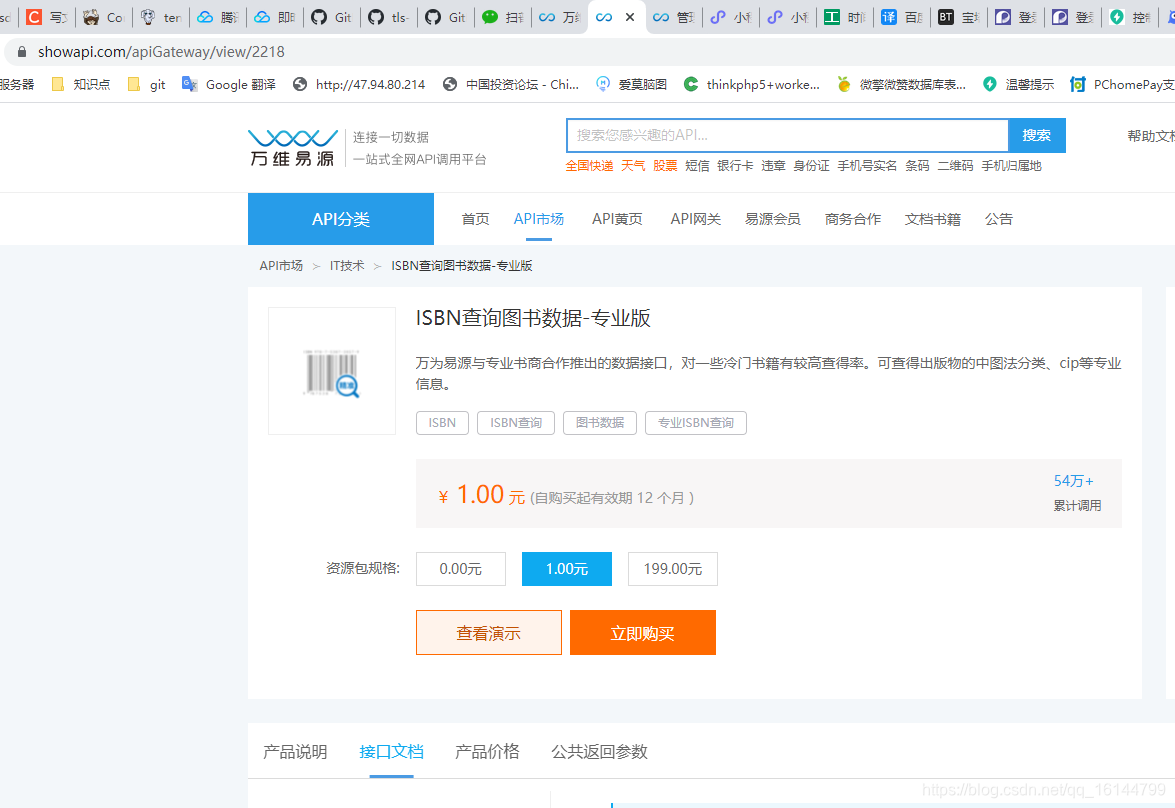The image size is (1175, 808).
Task: Open the 中国投资论坛 bookmark
Action: [511, 85]
